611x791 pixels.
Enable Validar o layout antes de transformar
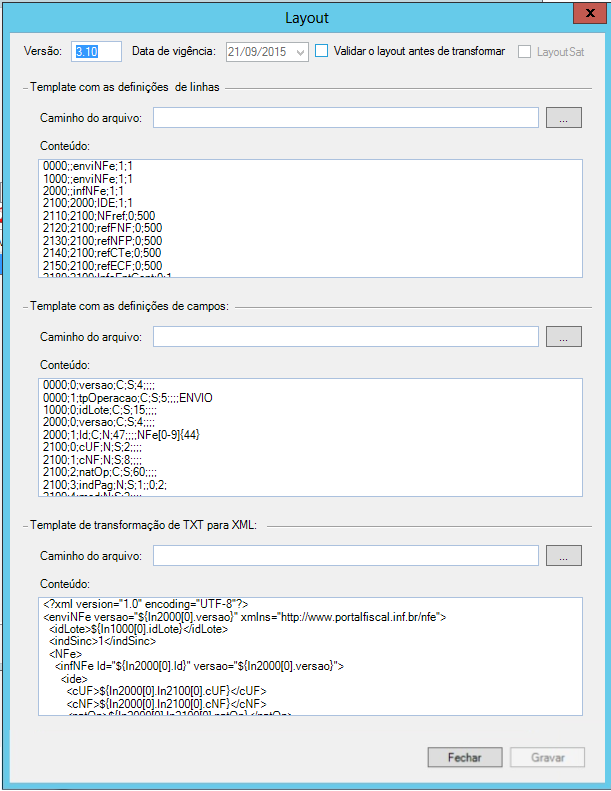[x=322, y=50]
